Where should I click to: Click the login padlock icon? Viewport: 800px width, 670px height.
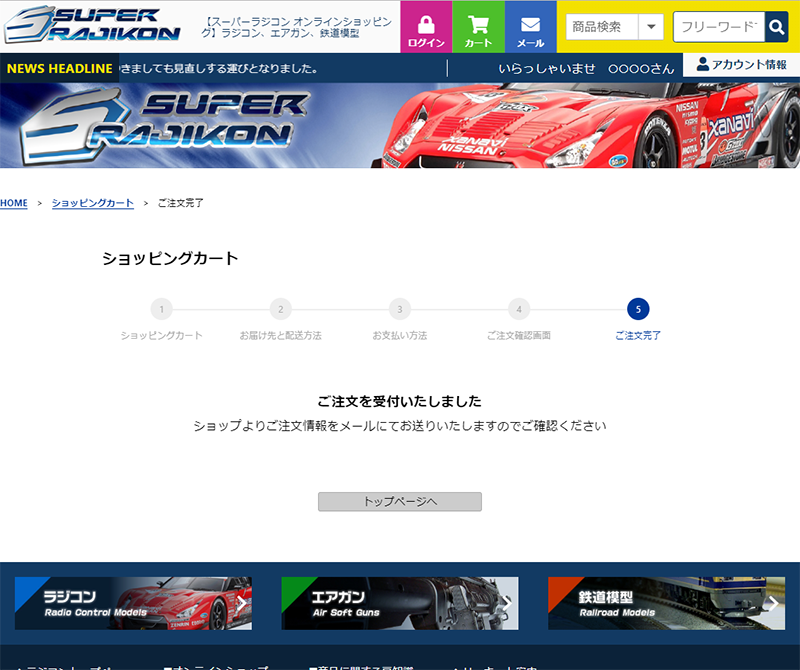(x=426, y=24)
